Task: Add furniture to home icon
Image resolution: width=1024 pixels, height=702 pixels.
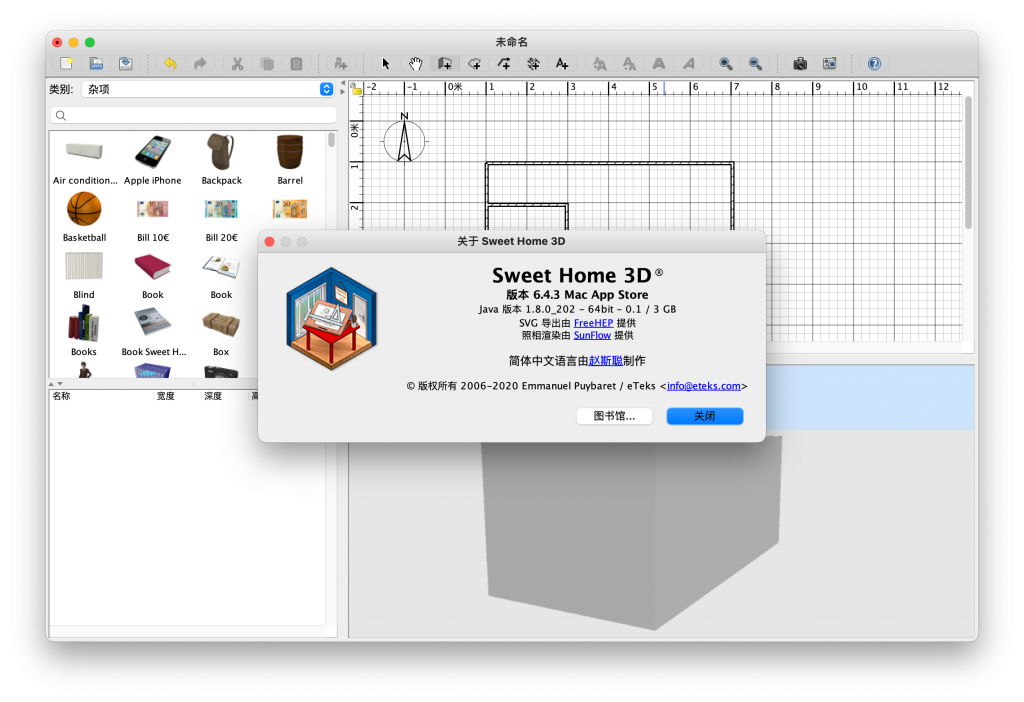Action: click(x=340, y=63)
